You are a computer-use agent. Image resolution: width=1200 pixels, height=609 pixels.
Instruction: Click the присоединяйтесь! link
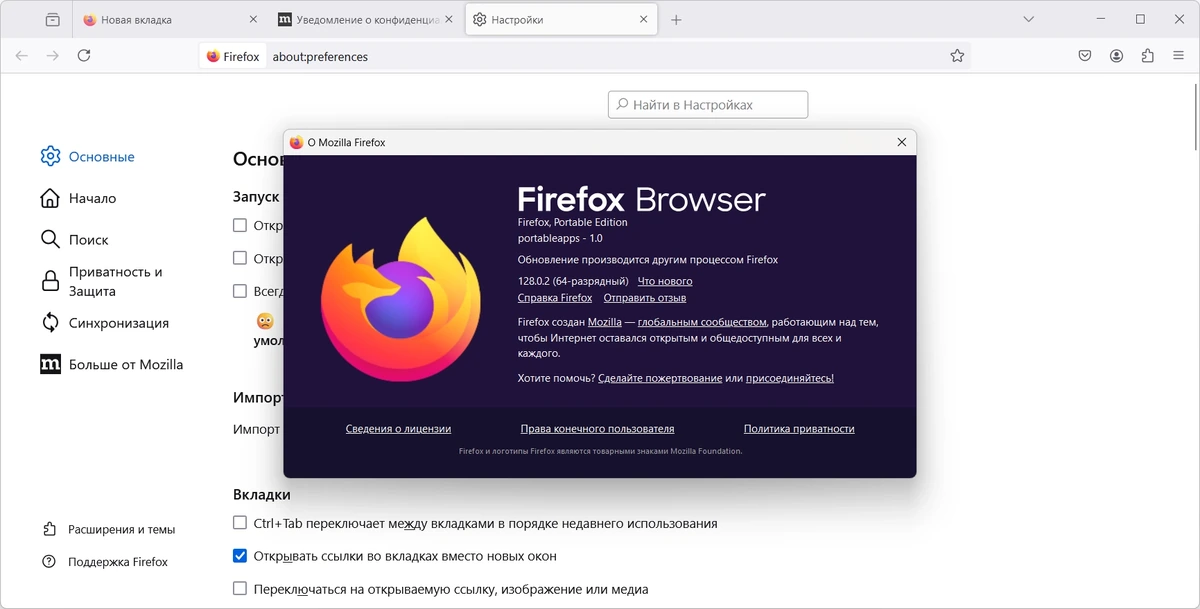pyautogui.click(x=790, y=378)
